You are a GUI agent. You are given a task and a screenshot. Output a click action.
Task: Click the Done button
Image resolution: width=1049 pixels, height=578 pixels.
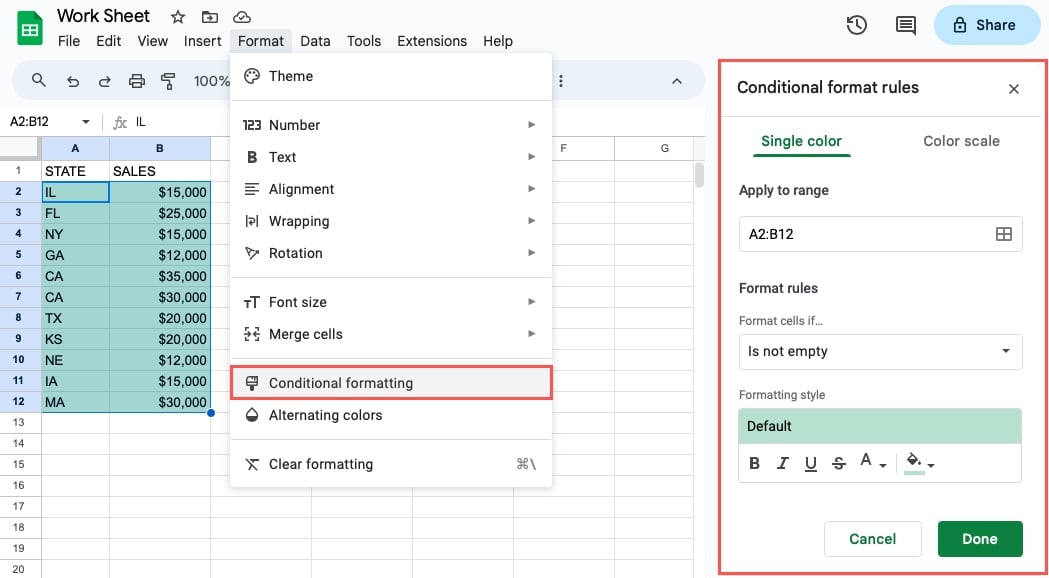point(980,539)
